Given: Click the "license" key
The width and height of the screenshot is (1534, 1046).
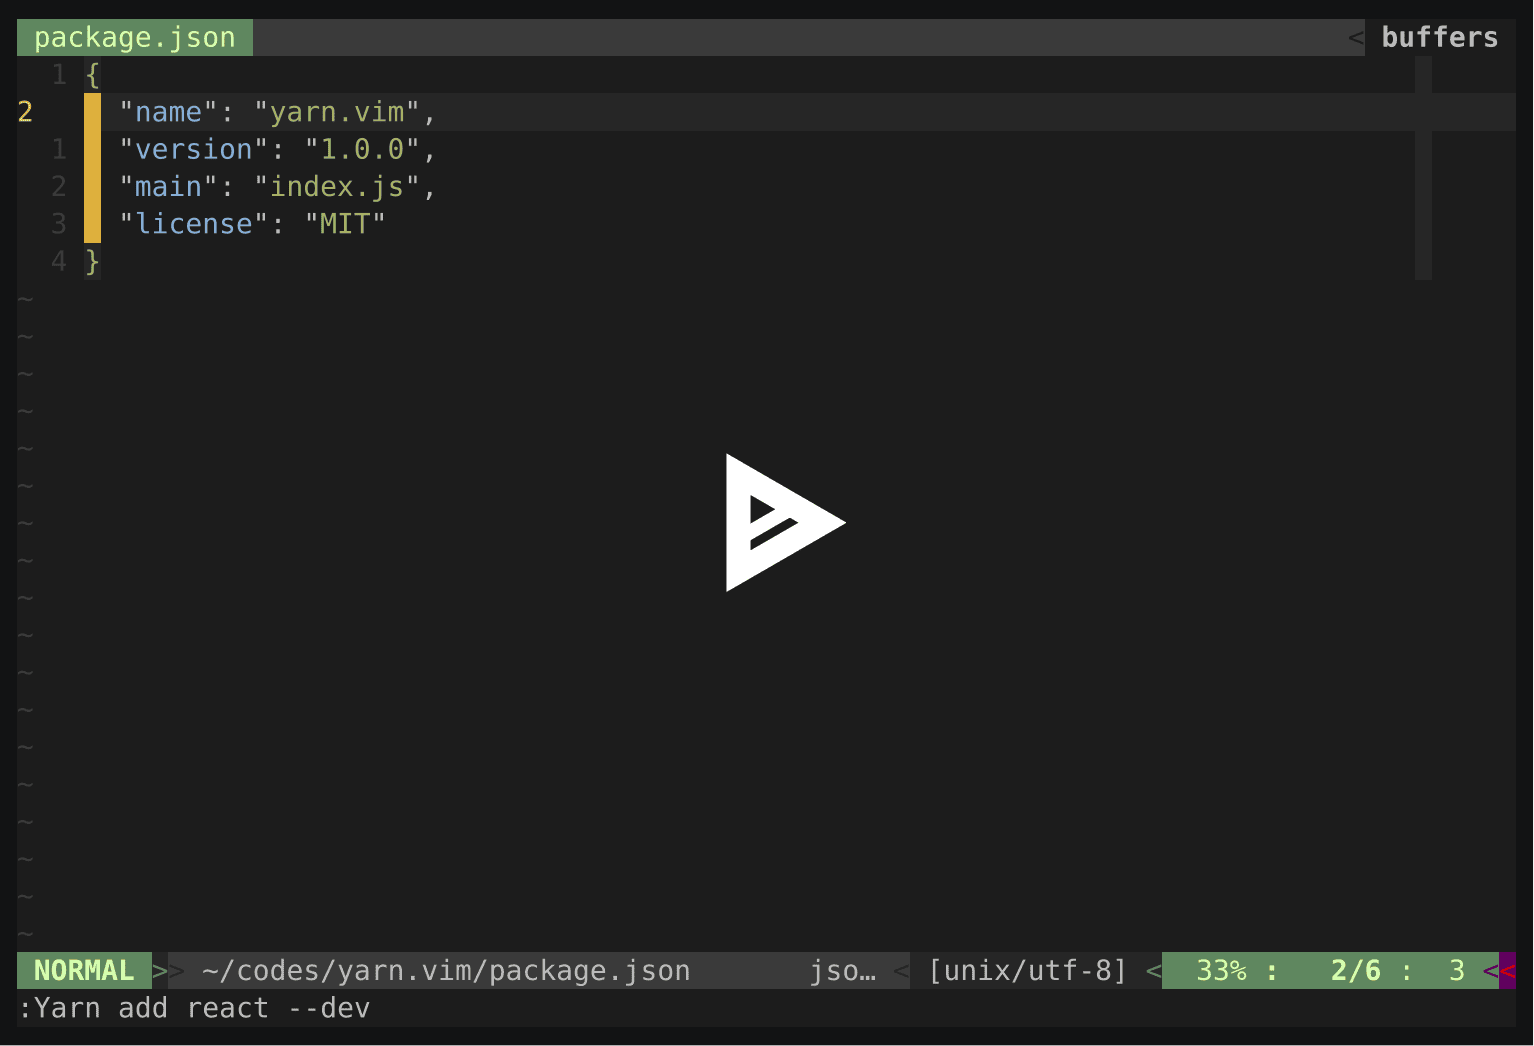Looking at the screenshot, I should point(194,223).
